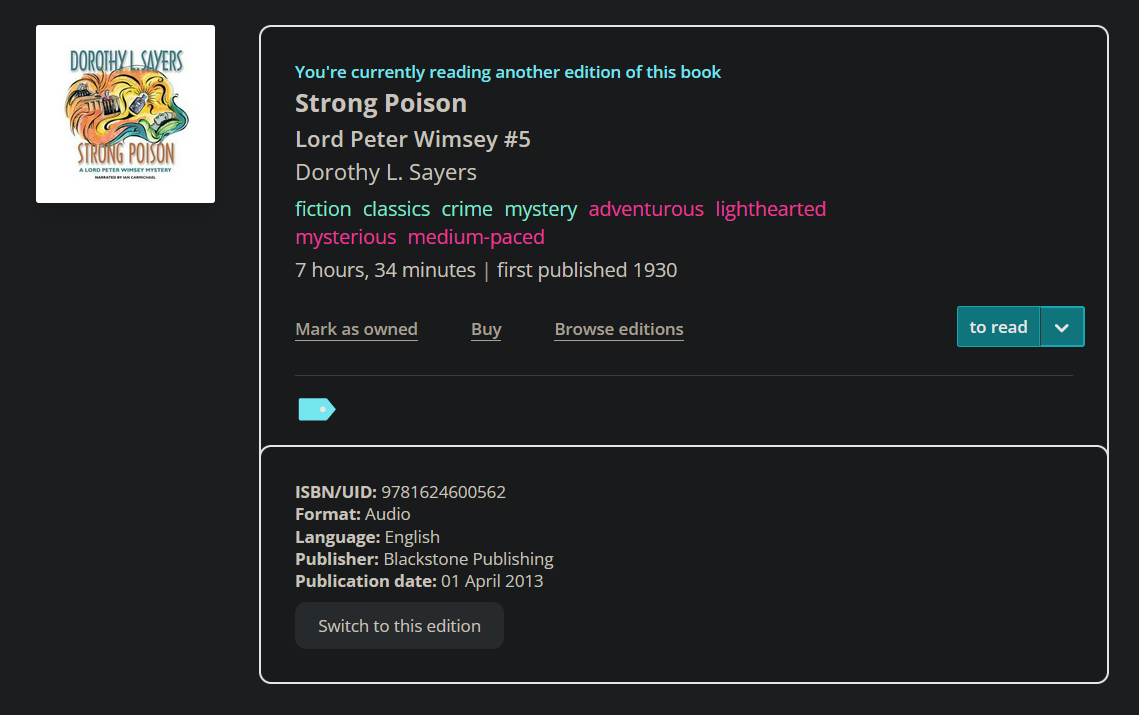Screen dimensions: 1139x715
Task: Open the Strong Poison cover thumbnail
Action: (125, 114)
